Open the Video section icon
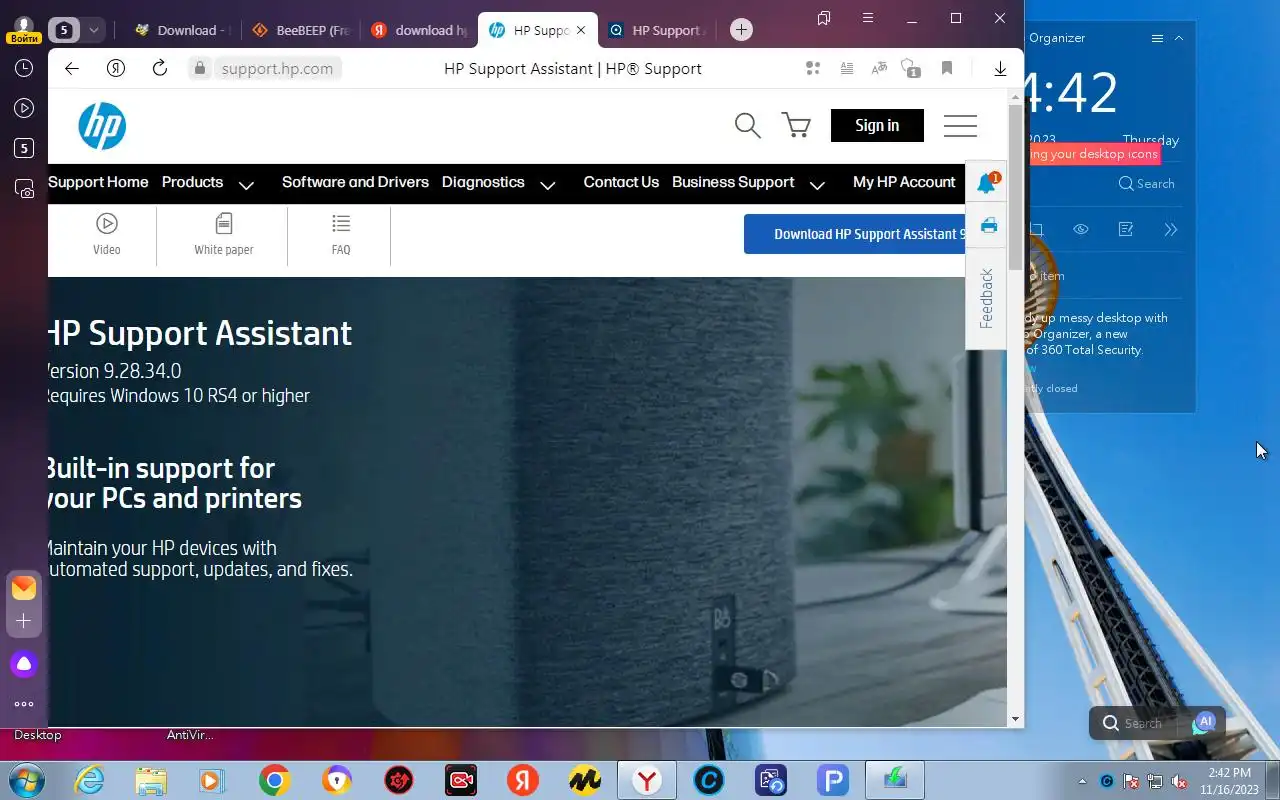The width and height of the screenshot is (1280, 800). point(107,223)
